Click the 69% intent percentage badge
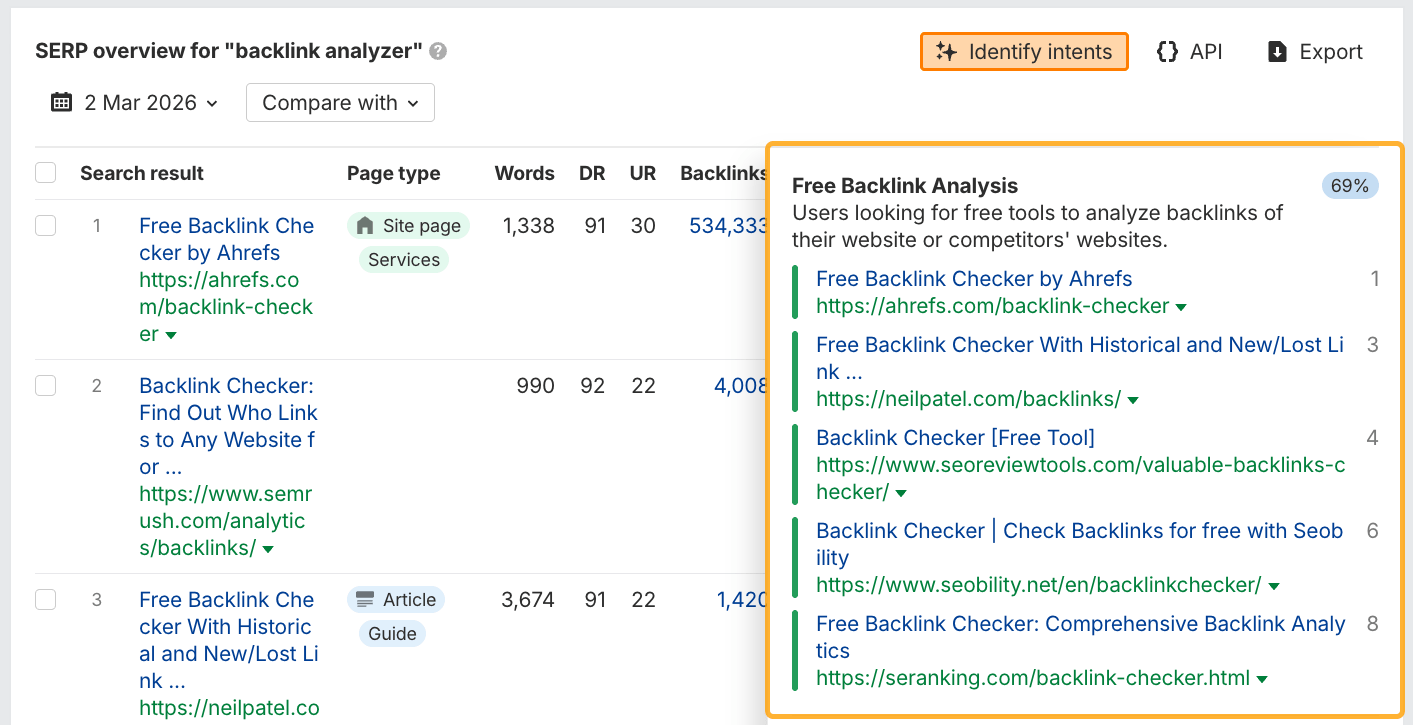Image resolution: width=1413 pixels, height=725 pixels. pyautogui.click(x=1351, y=185)
